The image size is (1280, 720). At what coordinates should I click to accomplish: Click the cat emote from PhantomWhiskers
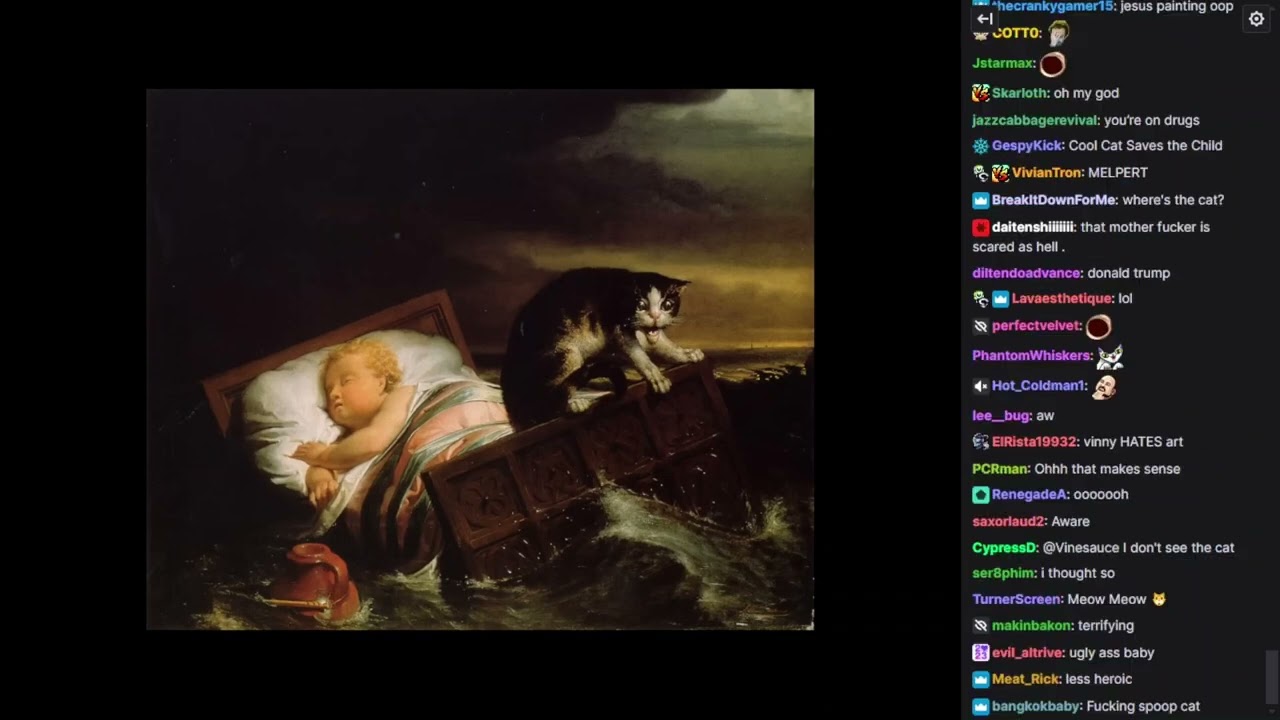pos(1110,356)
